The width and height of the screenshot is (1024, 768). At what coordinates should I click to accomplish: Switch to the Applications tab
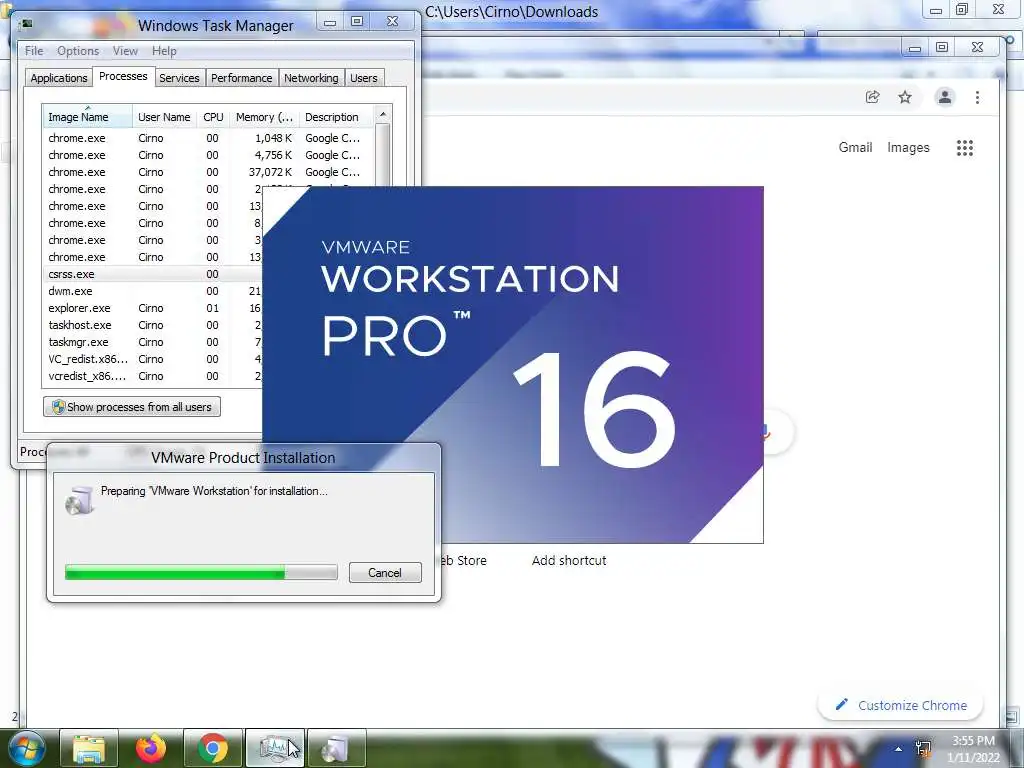(59, 78)
